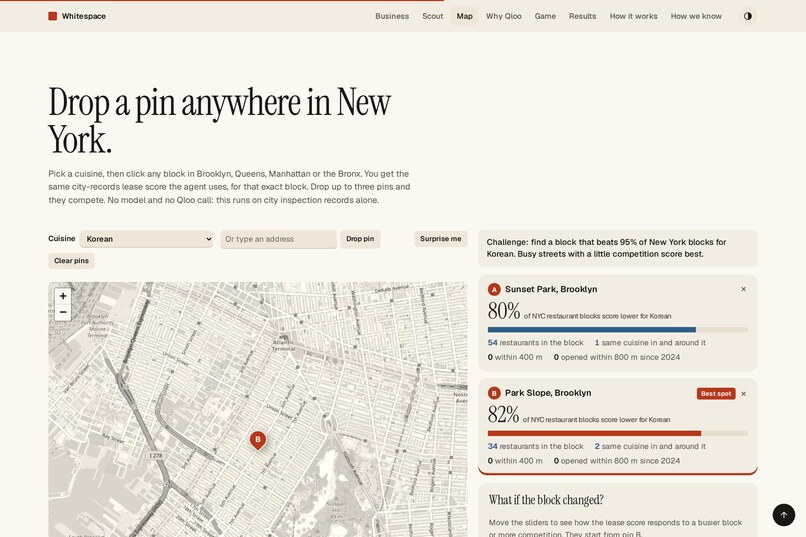Click the Park Slope, Brooklyn title
The height and width of the screenshot is (537, 806).
pos(548,393)
